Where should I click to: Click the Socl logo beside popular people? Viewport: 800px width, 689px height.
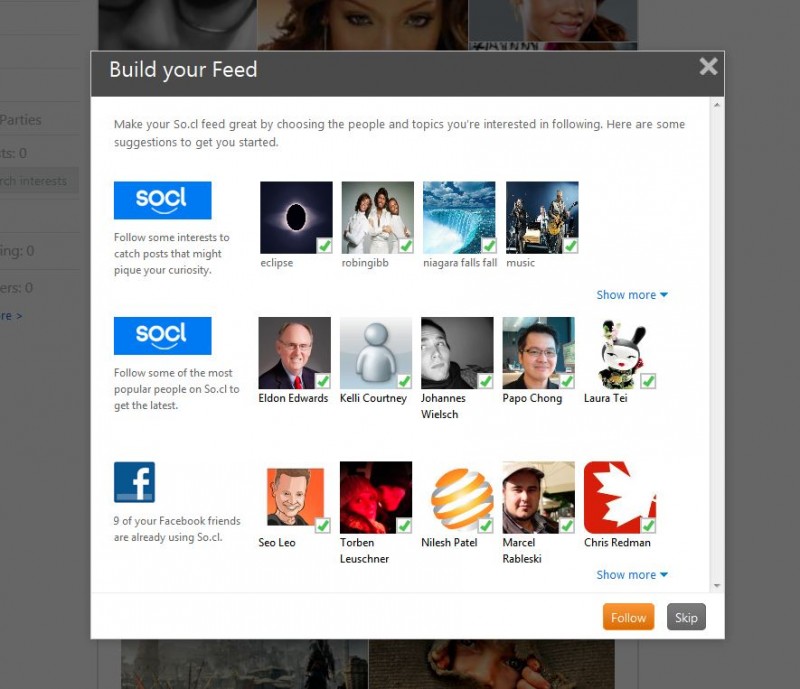(x=162, y=336)
